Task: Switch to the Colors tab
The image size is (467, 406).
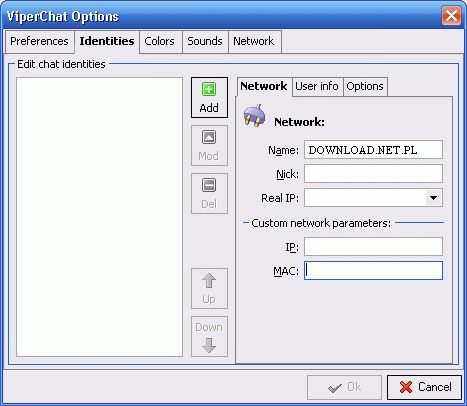Action: coord(160,41)
